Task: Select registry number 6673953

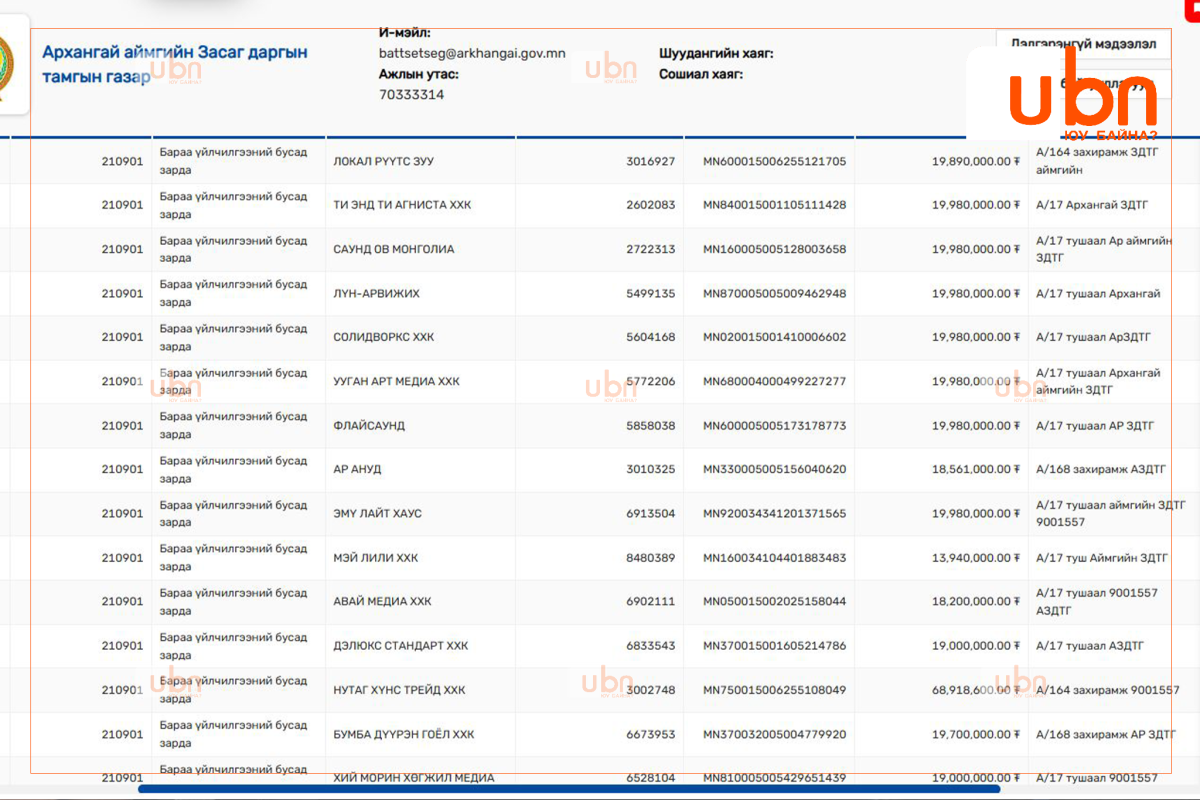Action: pyautogui.click(x=651, y=734)
